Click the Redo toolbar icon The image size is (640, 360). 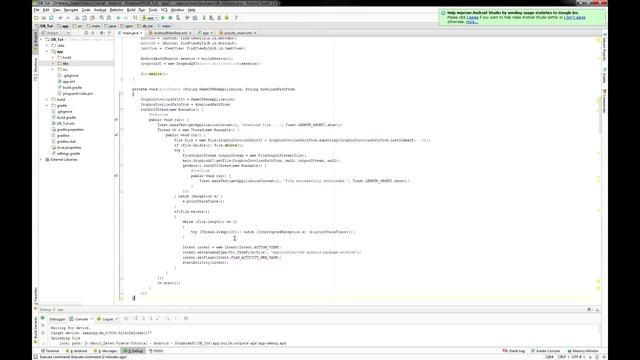click(68, 18)
